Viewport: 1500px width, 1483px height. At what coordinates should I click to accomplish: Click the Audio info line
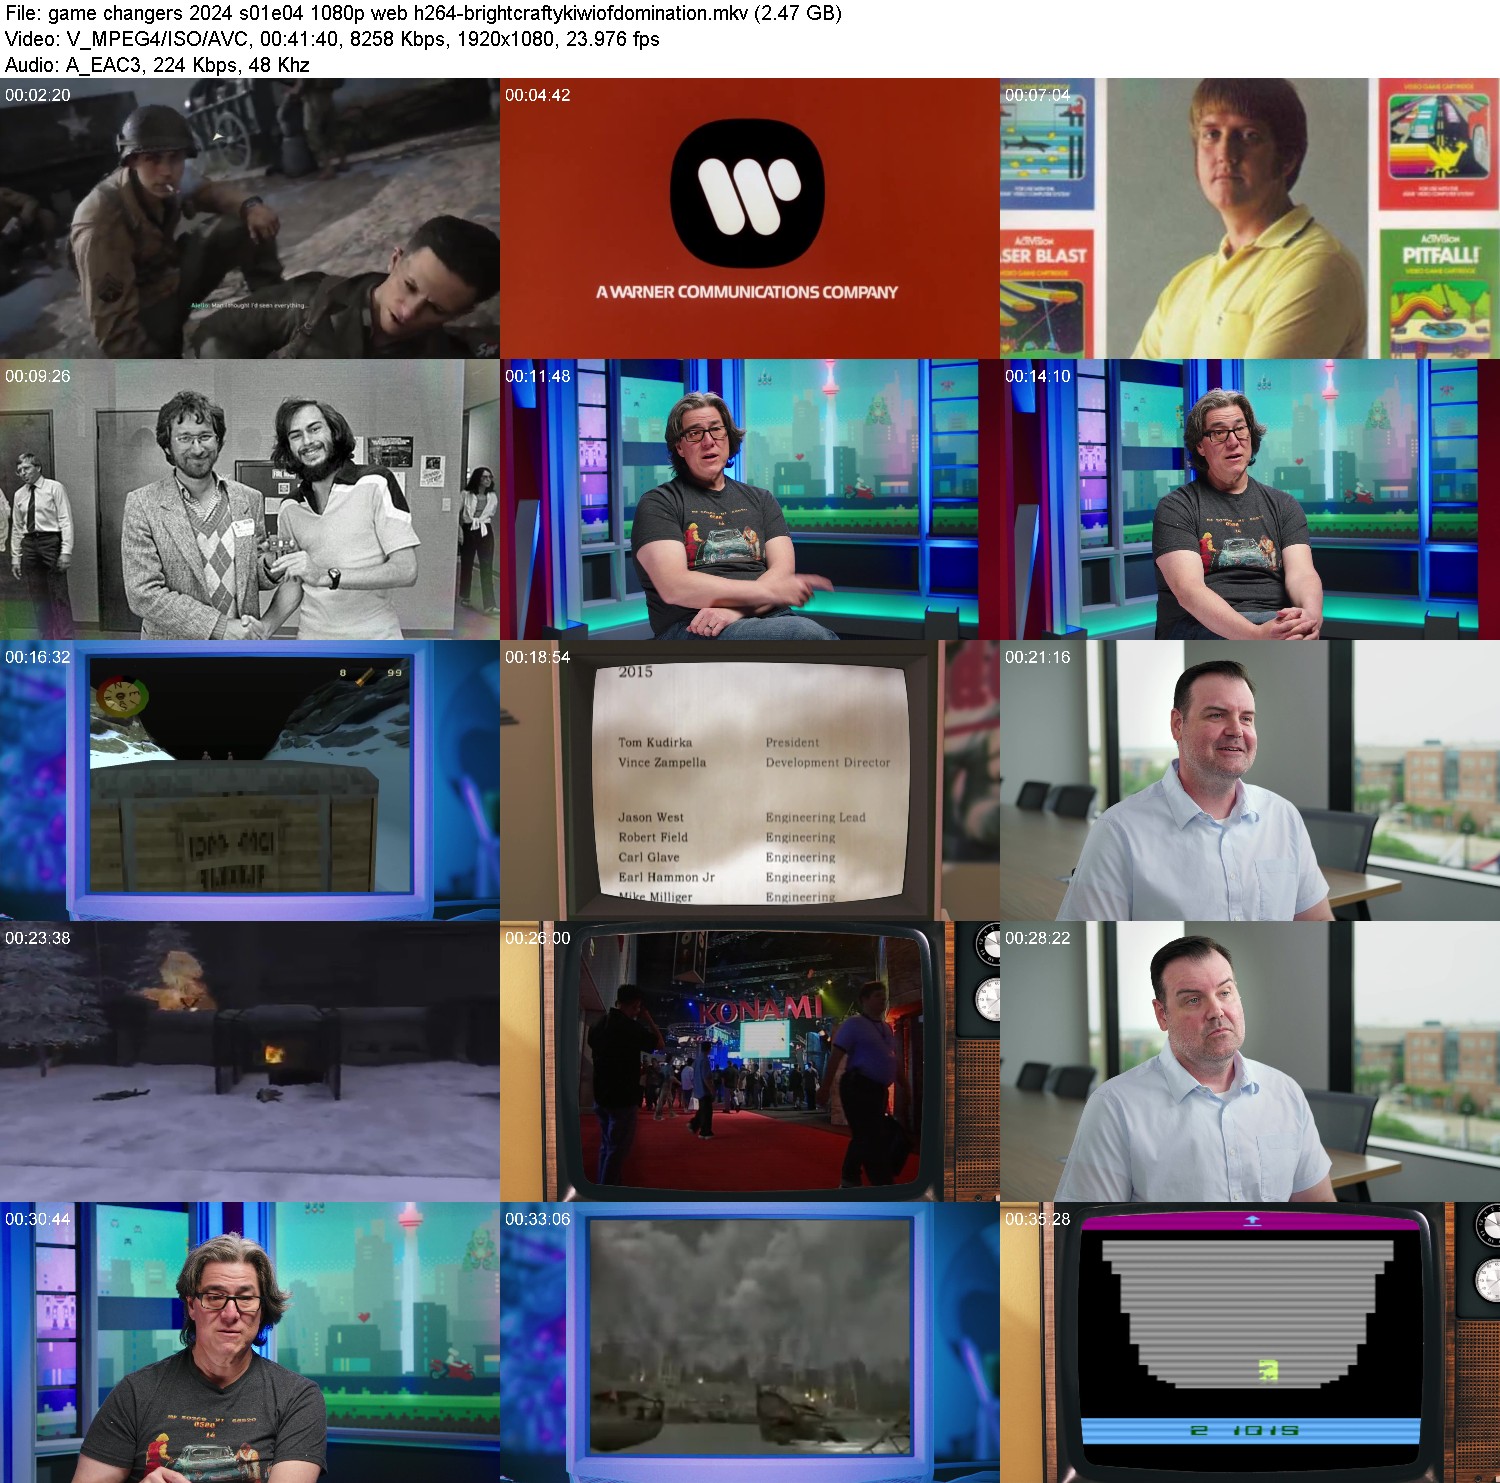(157, 65)
